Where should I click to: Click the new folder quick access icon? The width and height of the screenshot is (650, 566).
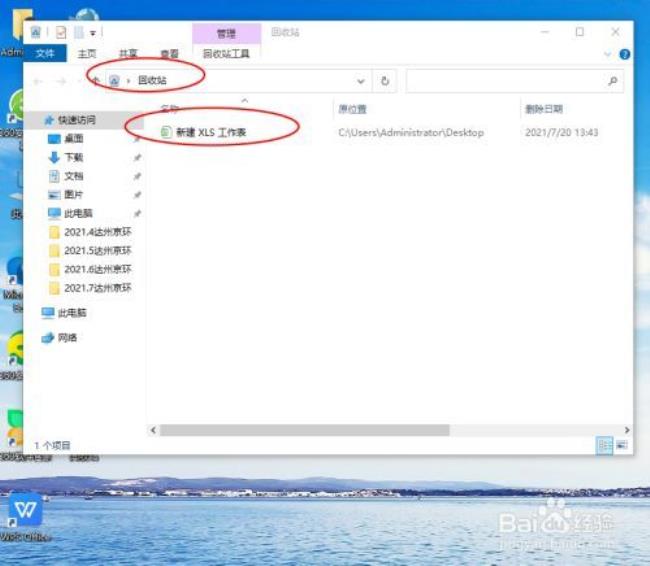click(79, 32)
